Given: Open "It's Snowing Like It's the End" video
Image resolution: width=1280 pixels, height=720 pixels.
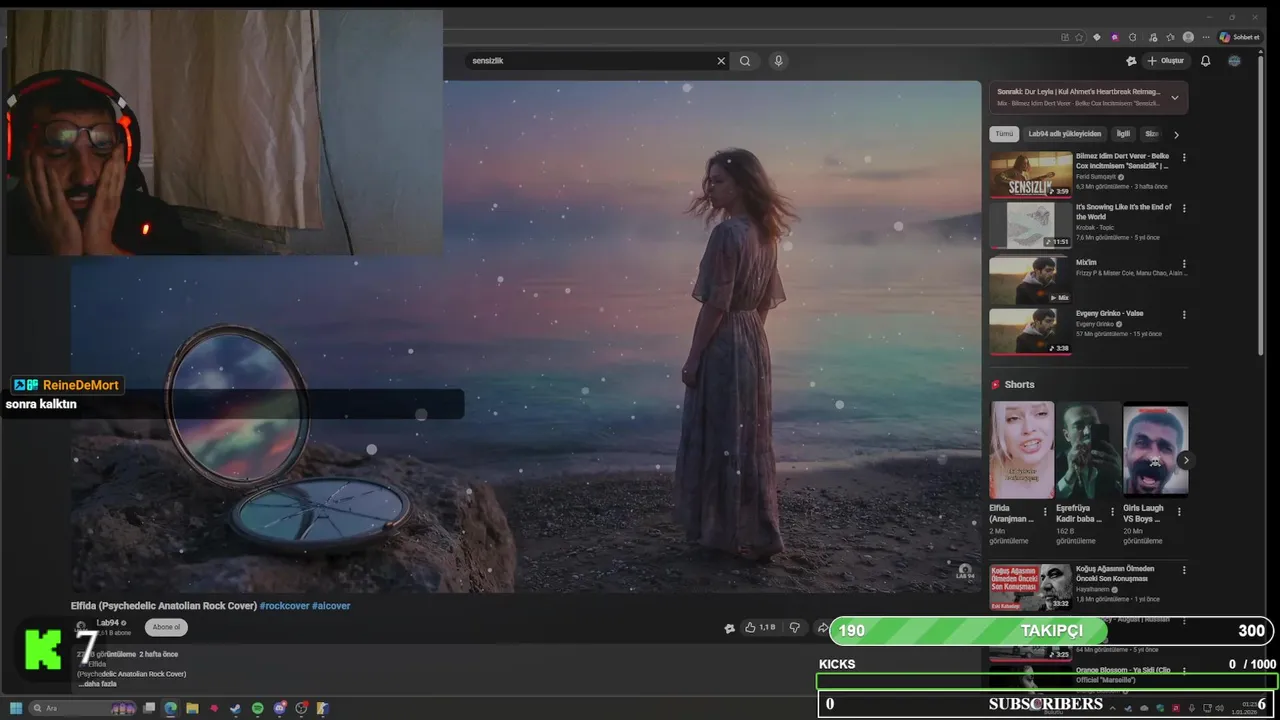Looking at the screenshot, I should tap(1123, 211).
